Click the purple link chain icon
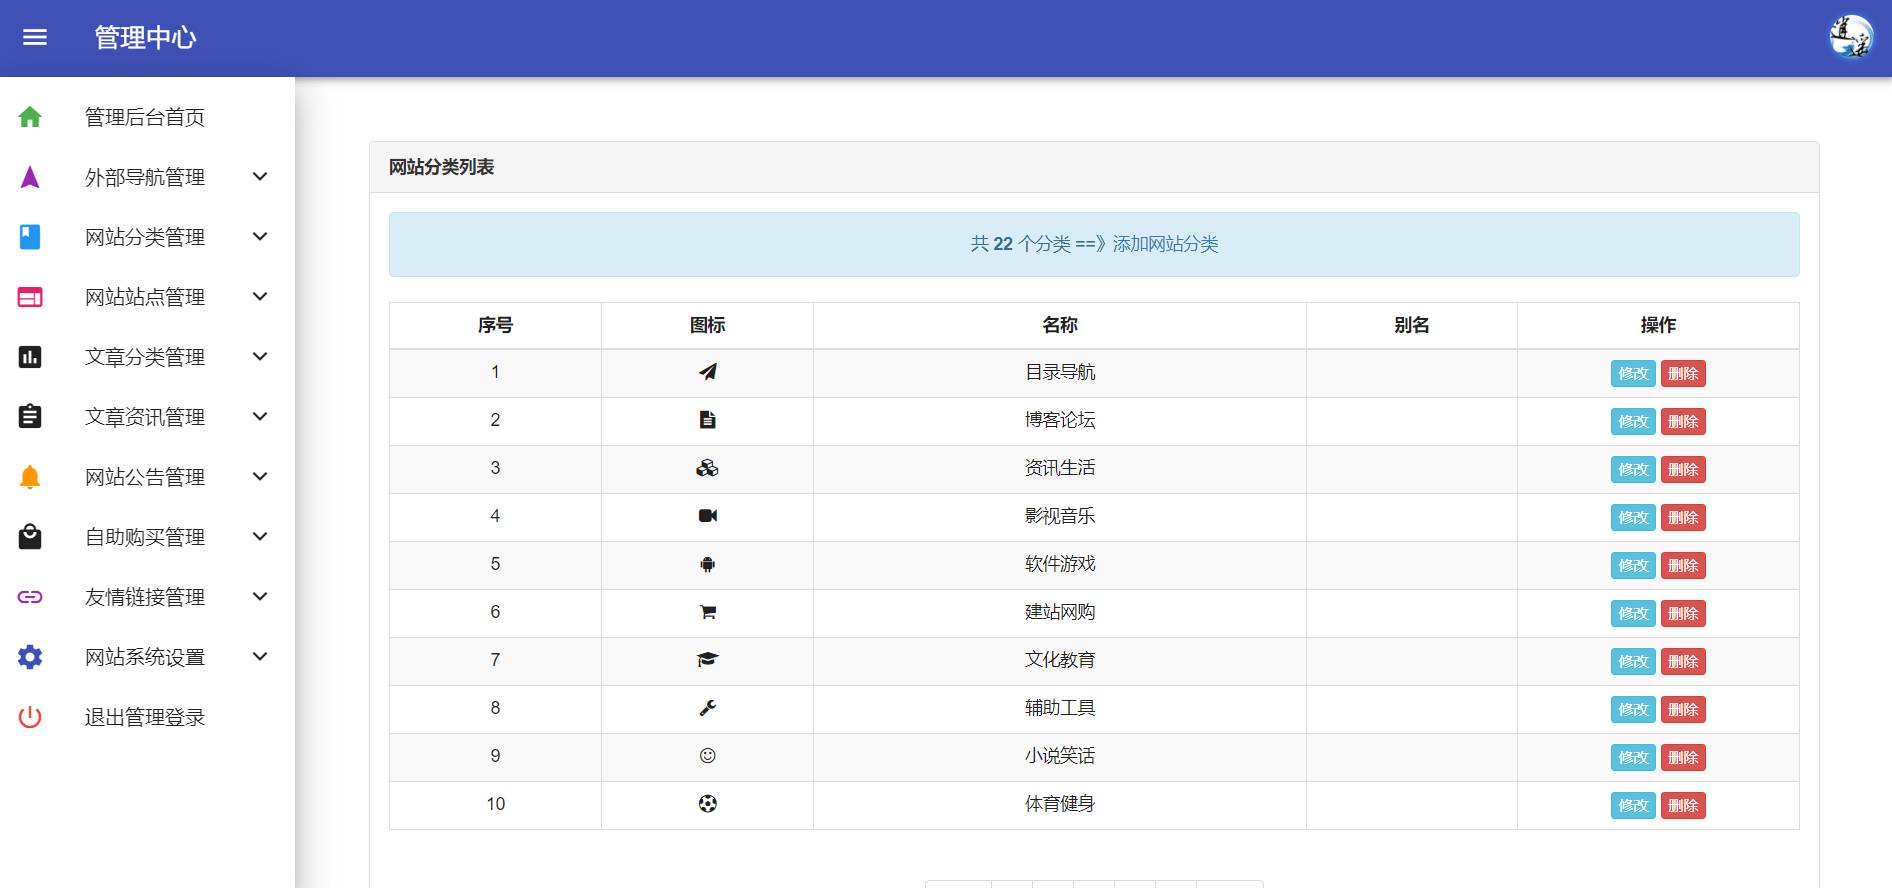Screen dimensions: 1892x888 30,597
